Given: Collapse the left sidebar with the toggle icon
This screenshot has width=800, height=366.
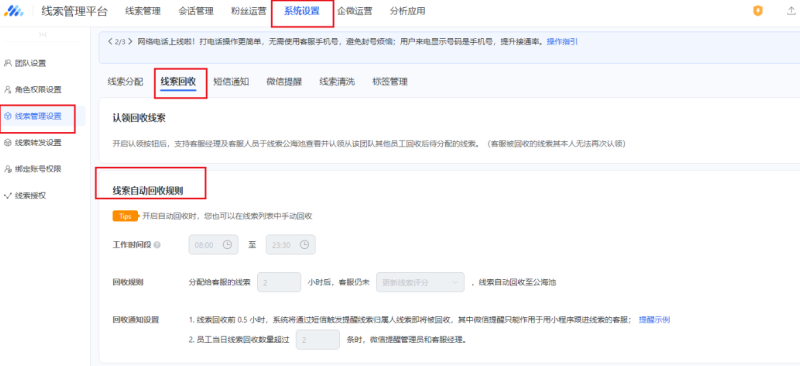Looking at the screenshot, I should point(42,35).
